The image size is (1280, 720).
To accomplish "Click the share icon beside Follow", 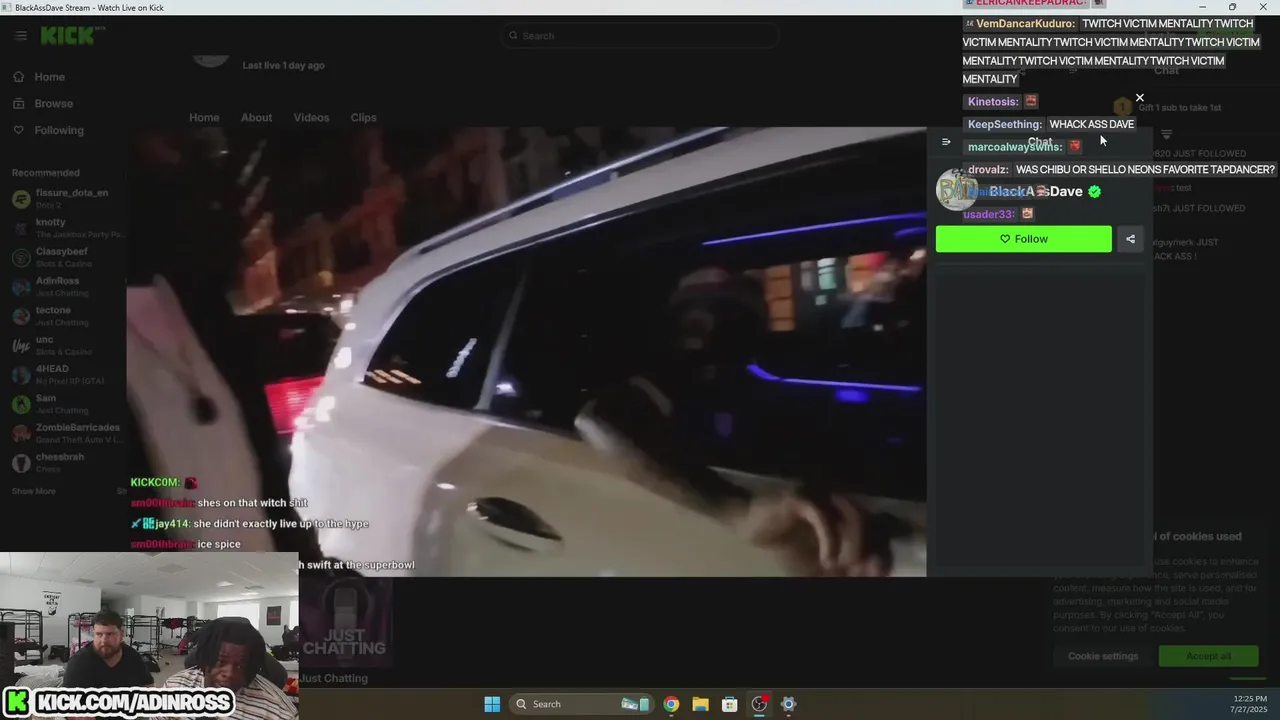I will (x=1130, y=239).
